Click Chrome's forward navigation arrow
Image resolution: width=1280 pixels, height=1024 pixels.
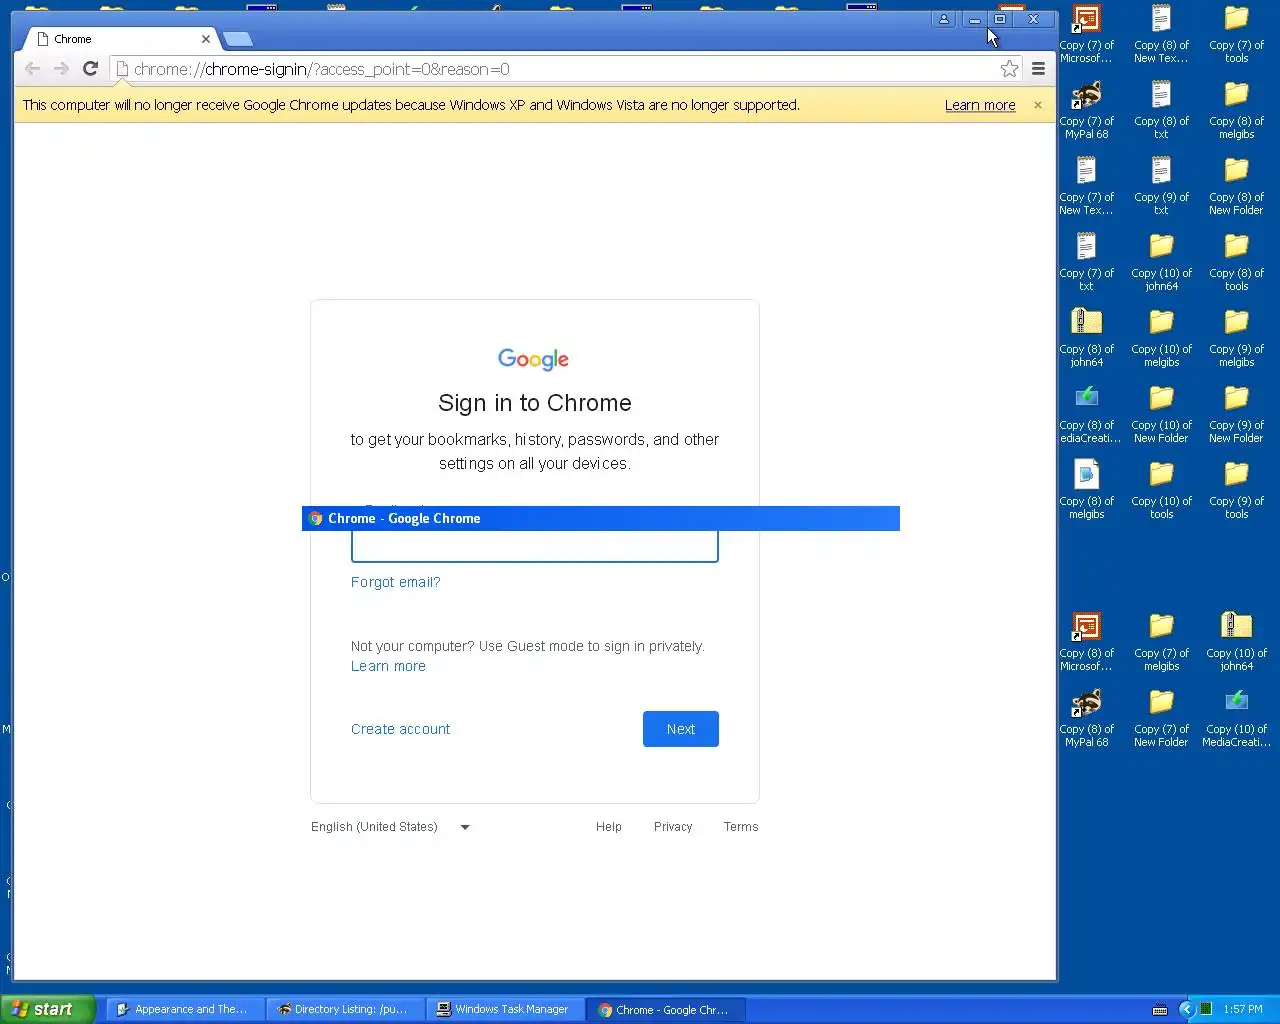[61, 69]
